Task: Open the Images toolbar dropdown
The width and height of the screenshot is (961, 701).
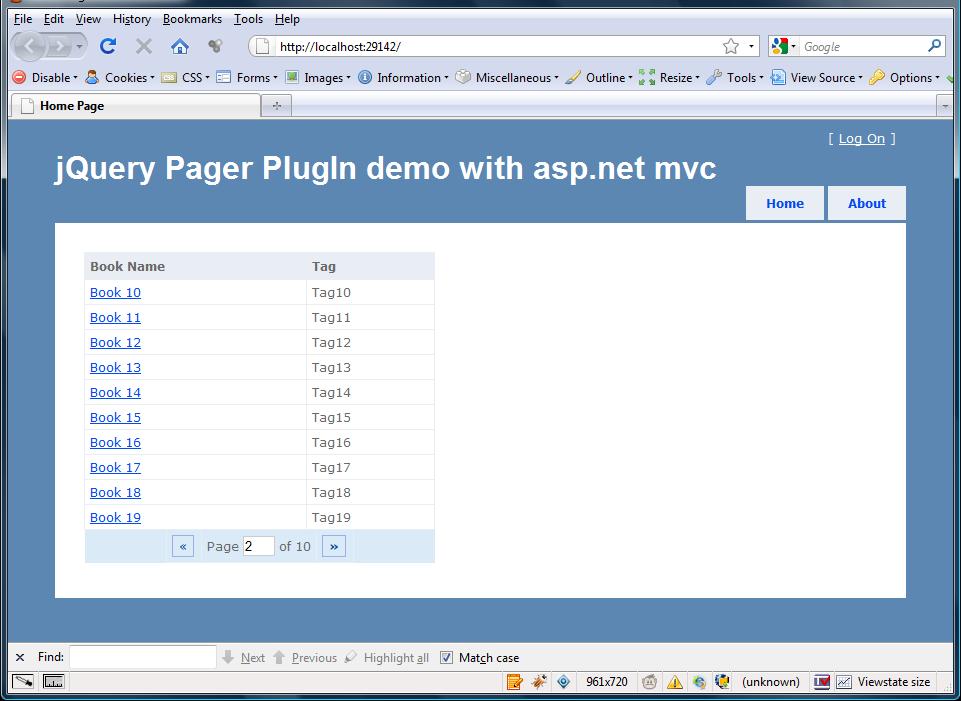Action: 318,78
